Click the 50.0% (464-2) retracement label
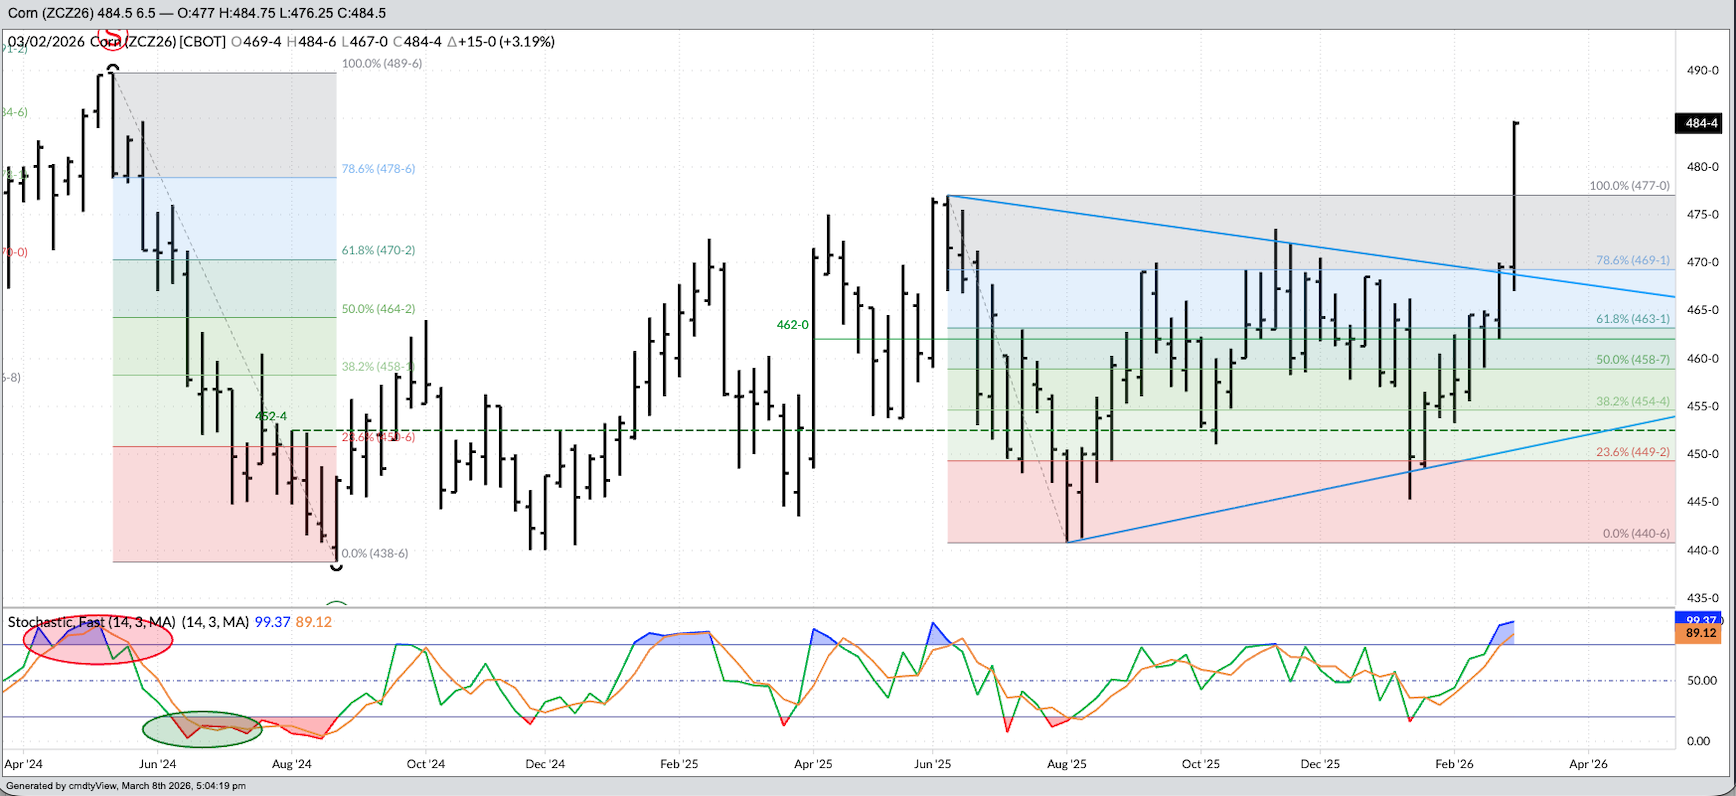The width and height of the screenshot is (1736, 796). 378,309
